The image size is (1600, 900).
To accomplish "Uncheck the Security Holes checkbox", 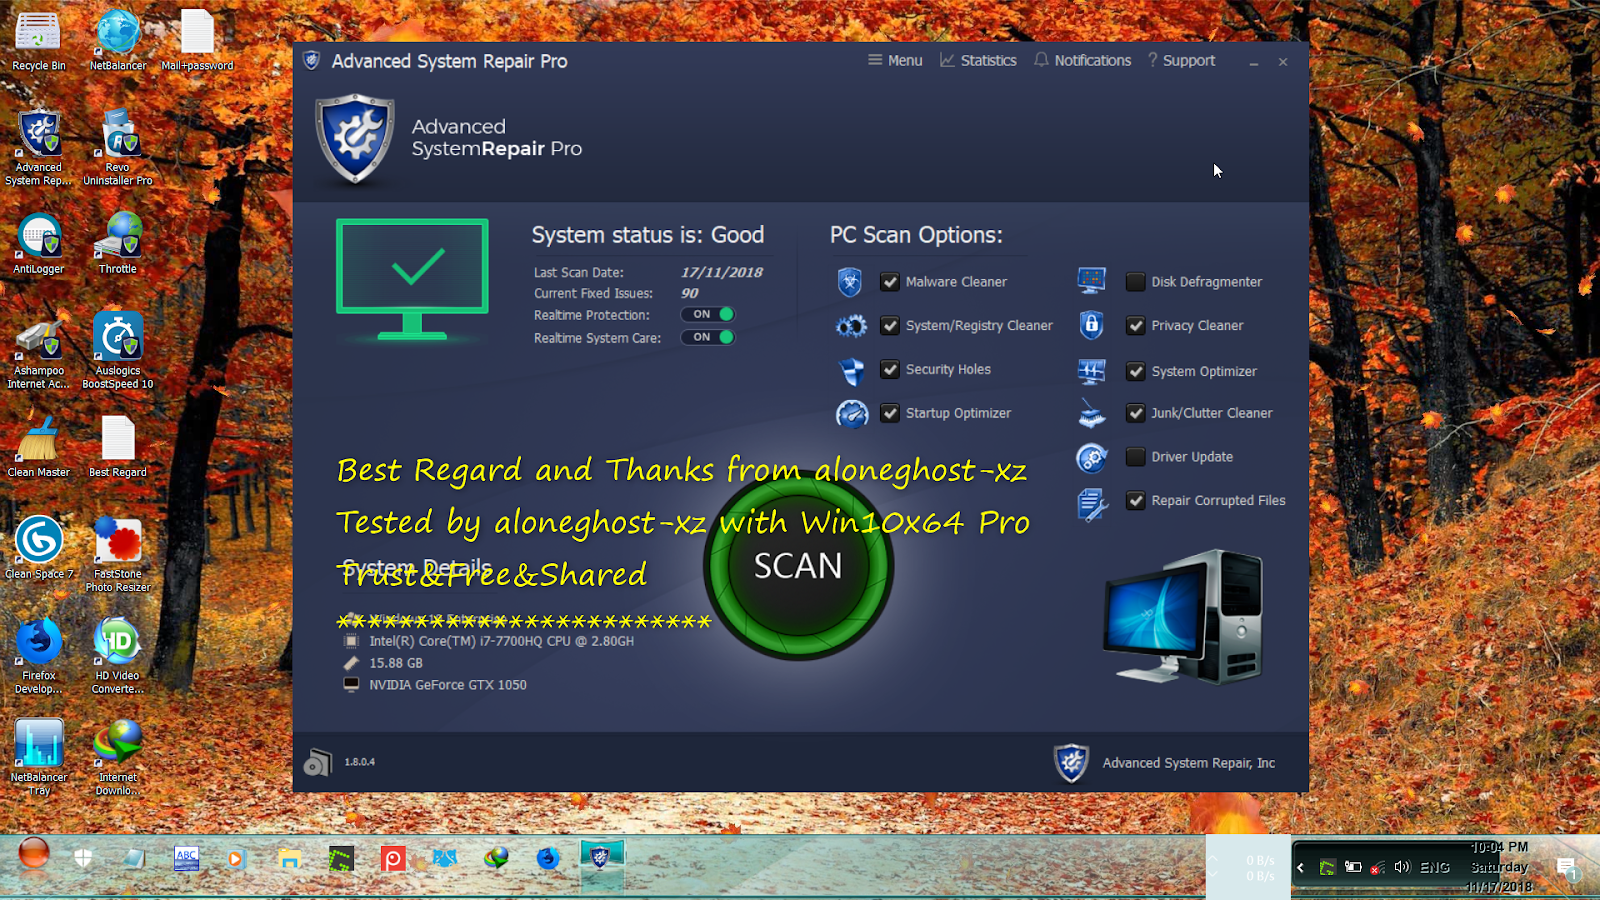I will (x=890, y=369).
